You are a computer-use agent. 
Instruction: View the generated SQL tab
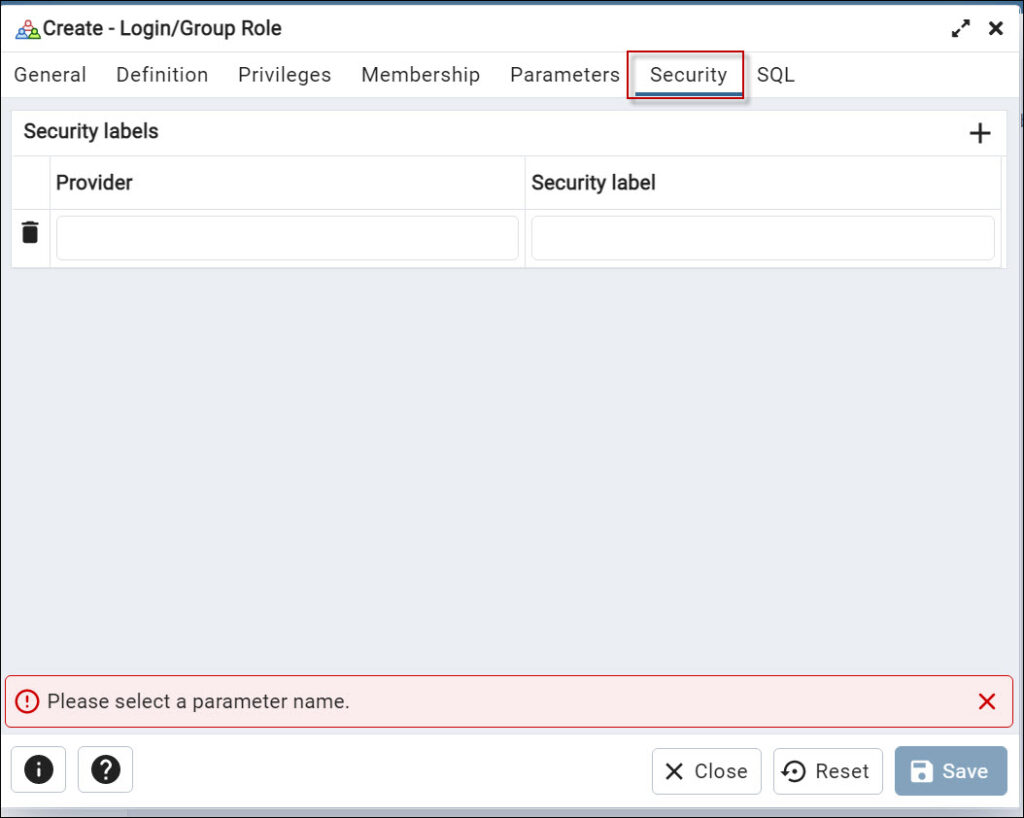777,74
